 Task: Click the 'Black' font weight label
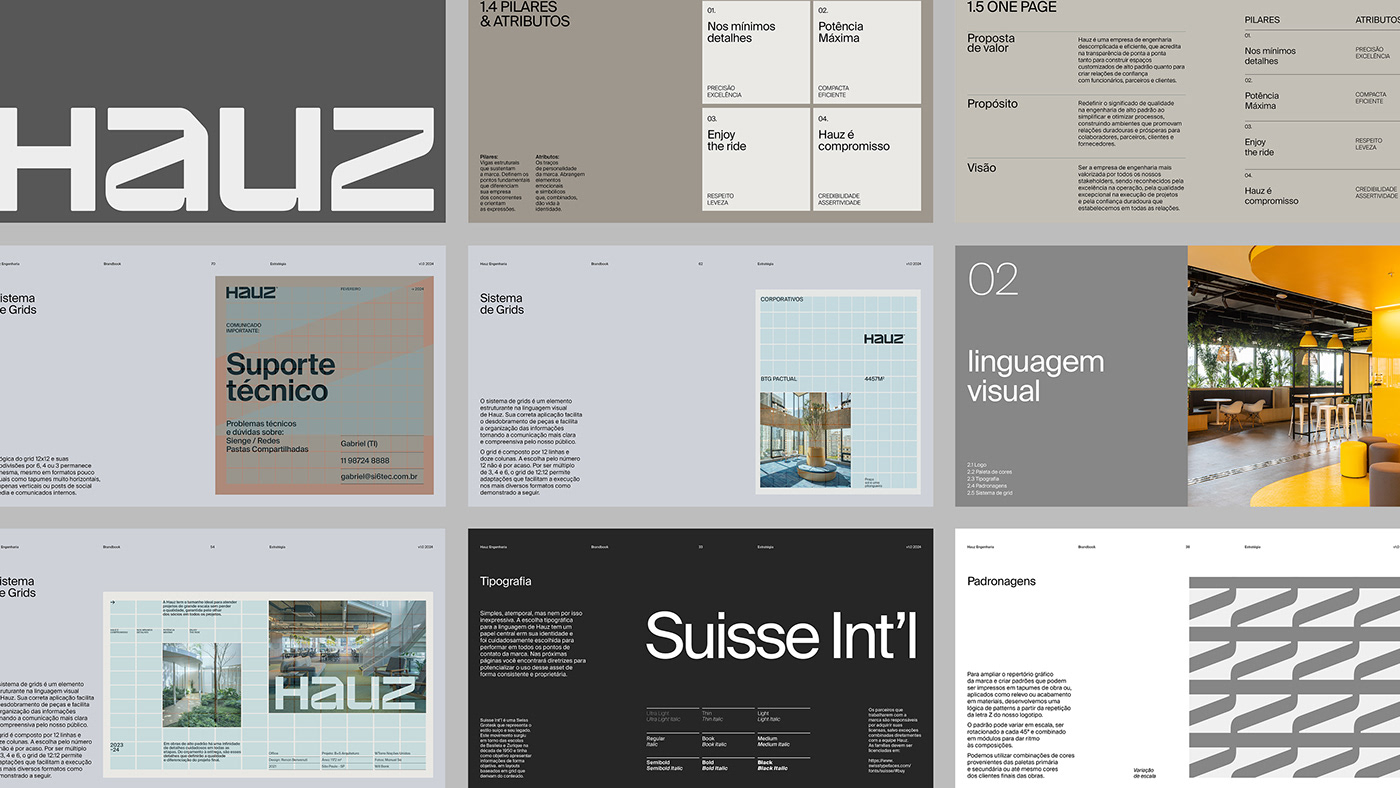click(x=767, y=762)
